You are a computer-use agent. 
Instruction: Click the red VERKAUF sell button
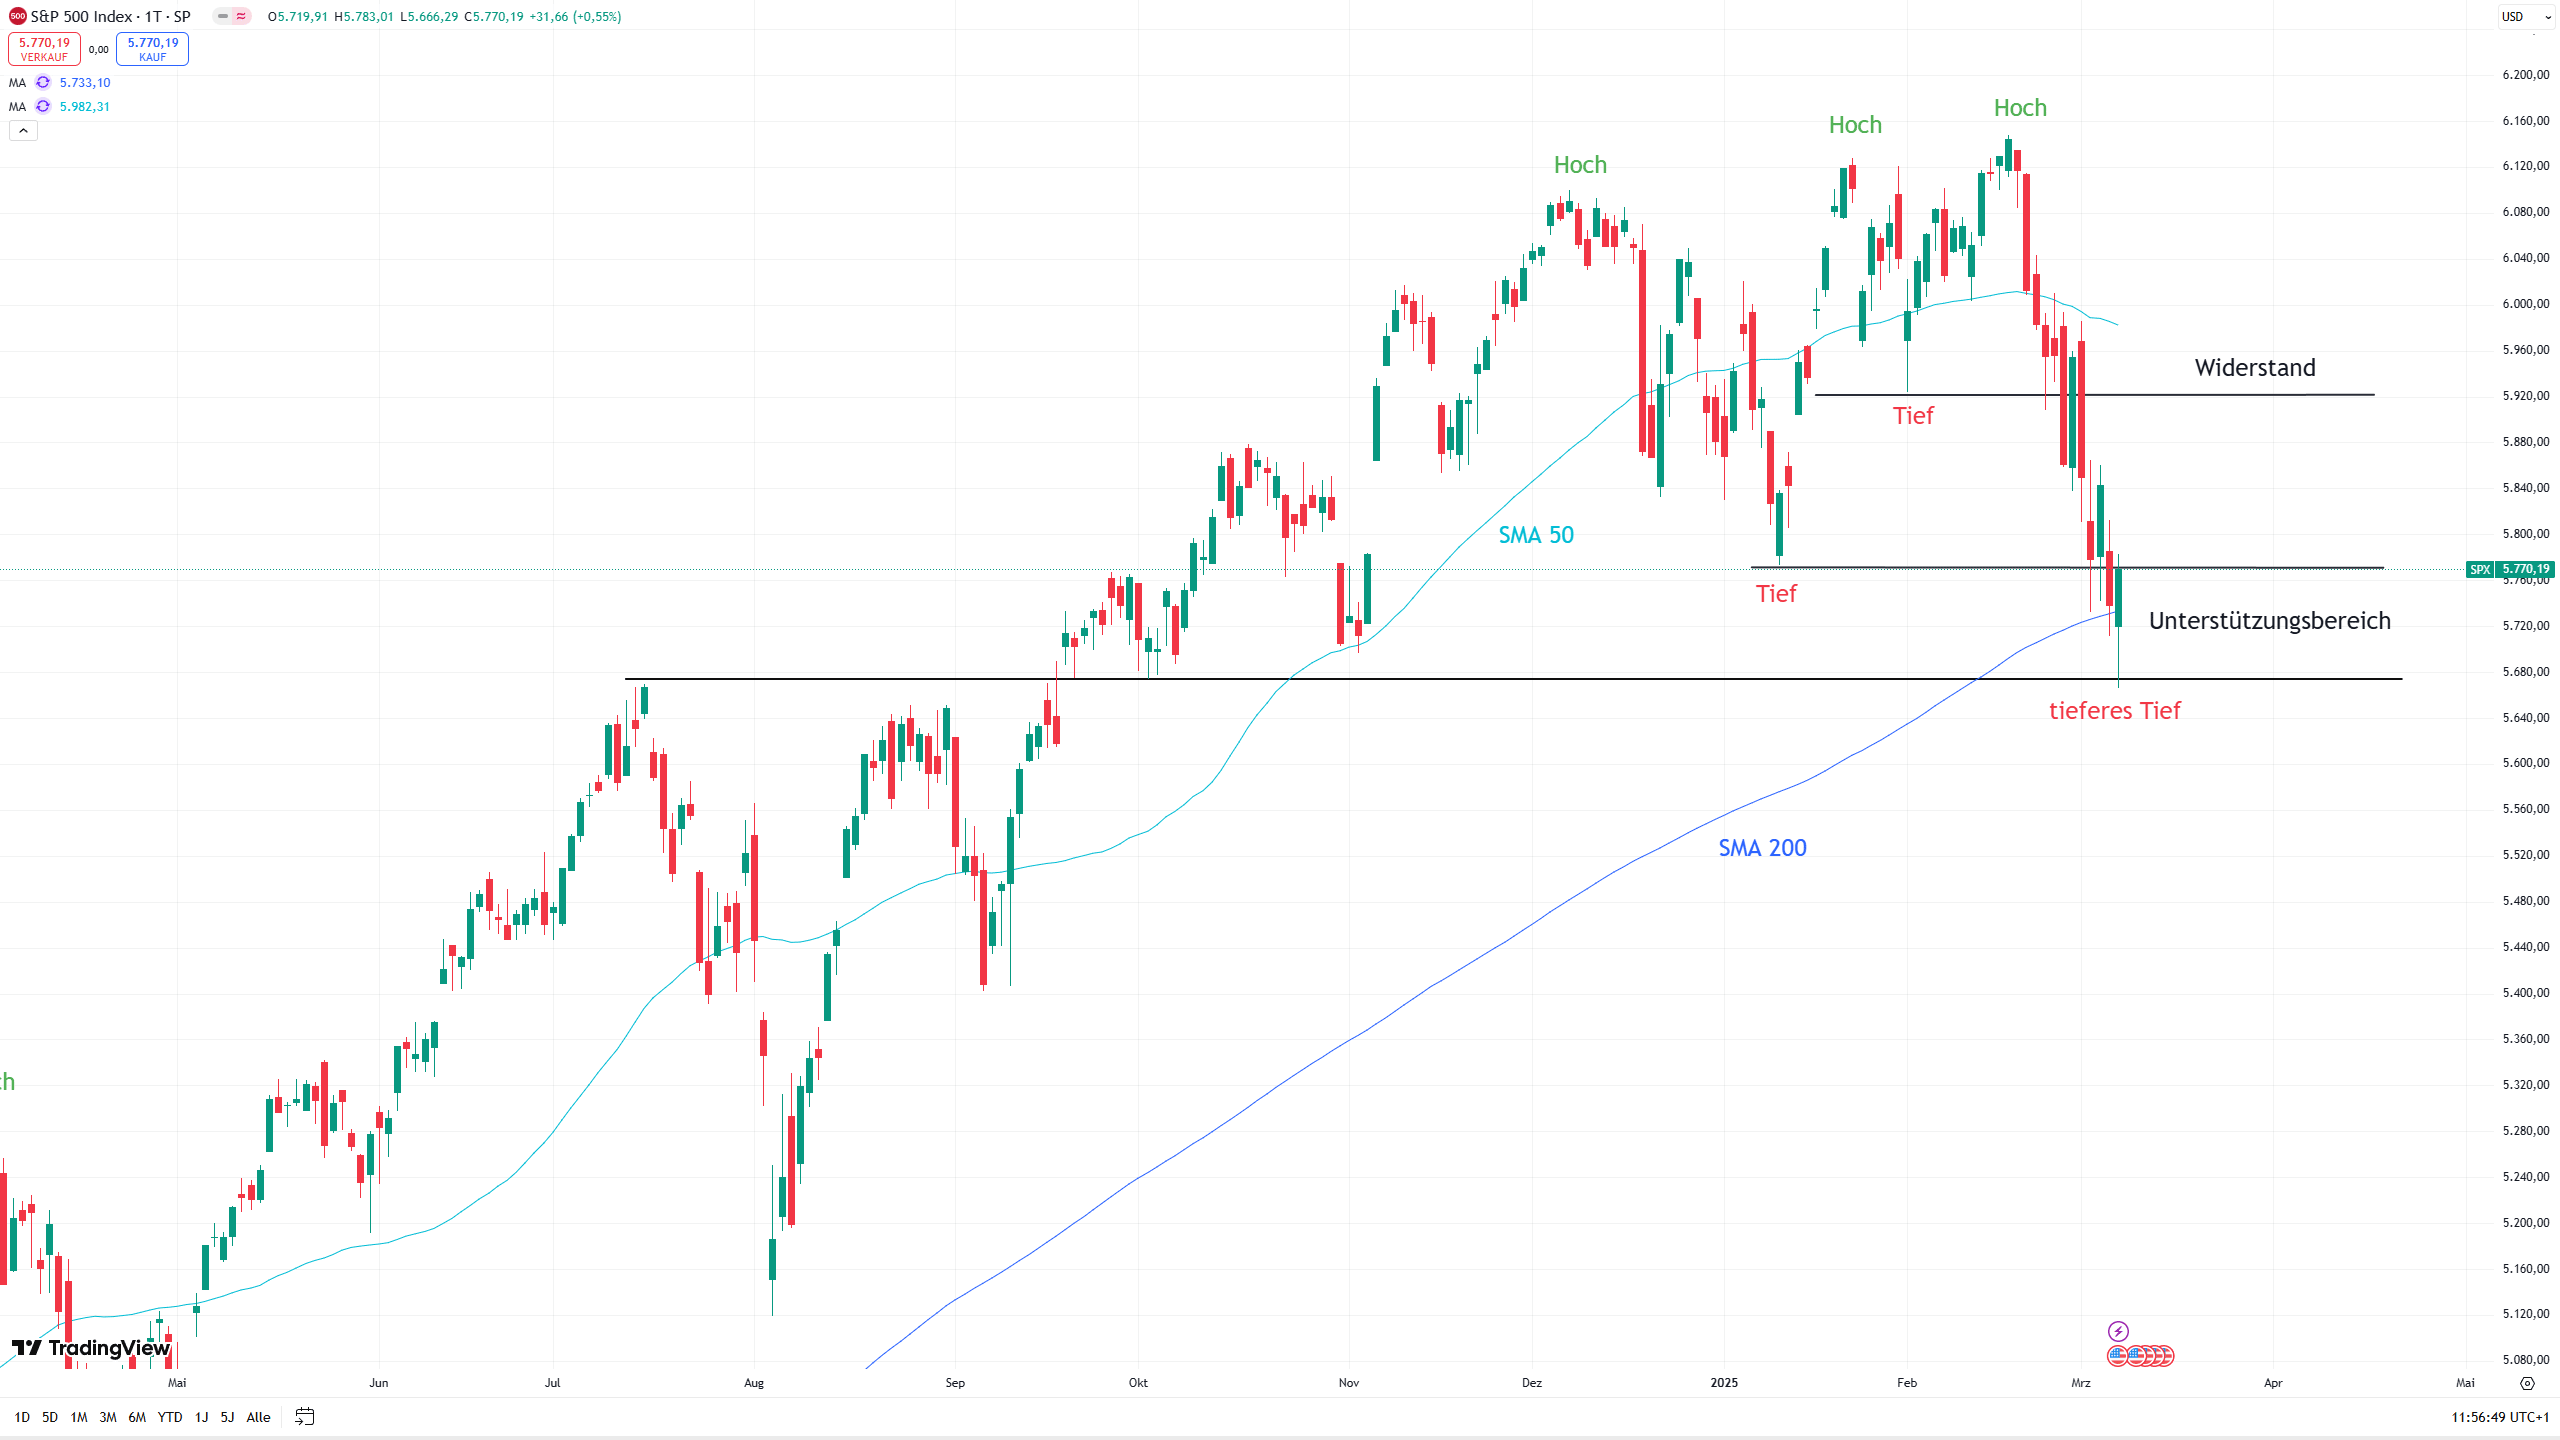[x=44, y=49]
